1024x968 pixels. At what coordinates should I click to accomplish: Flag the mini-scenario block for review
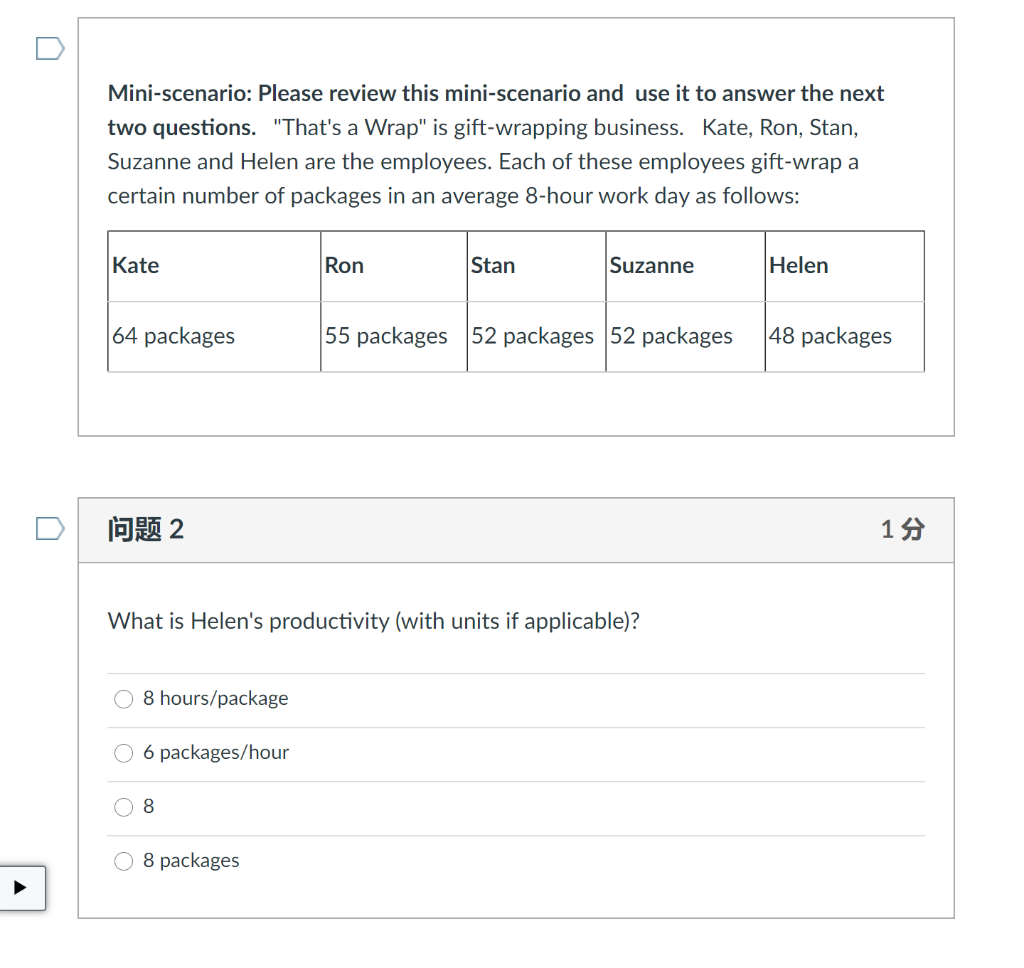point(49,48)
